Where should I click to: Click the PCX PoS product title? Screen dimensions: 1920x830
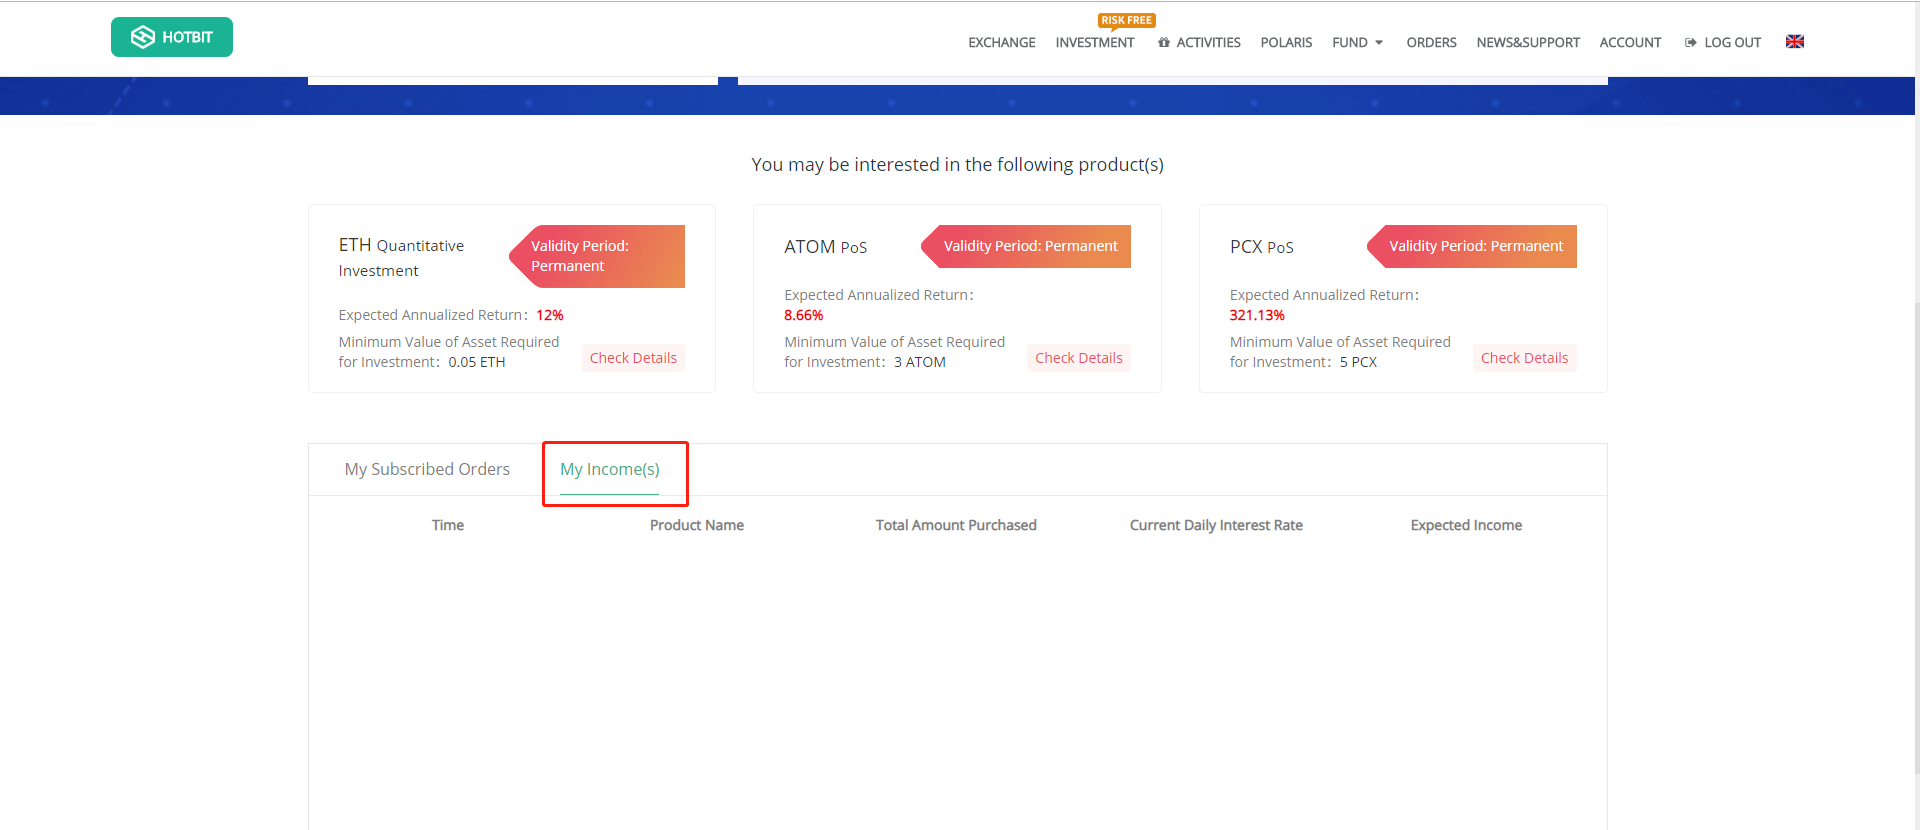(x=1261, y=247)
